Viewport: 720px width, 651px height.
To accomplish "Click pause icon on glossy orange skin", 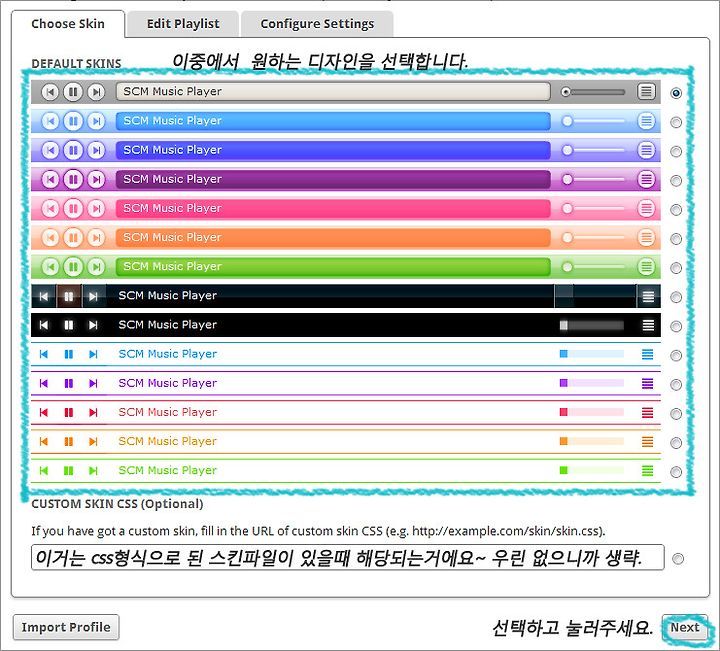I will 73,238.
